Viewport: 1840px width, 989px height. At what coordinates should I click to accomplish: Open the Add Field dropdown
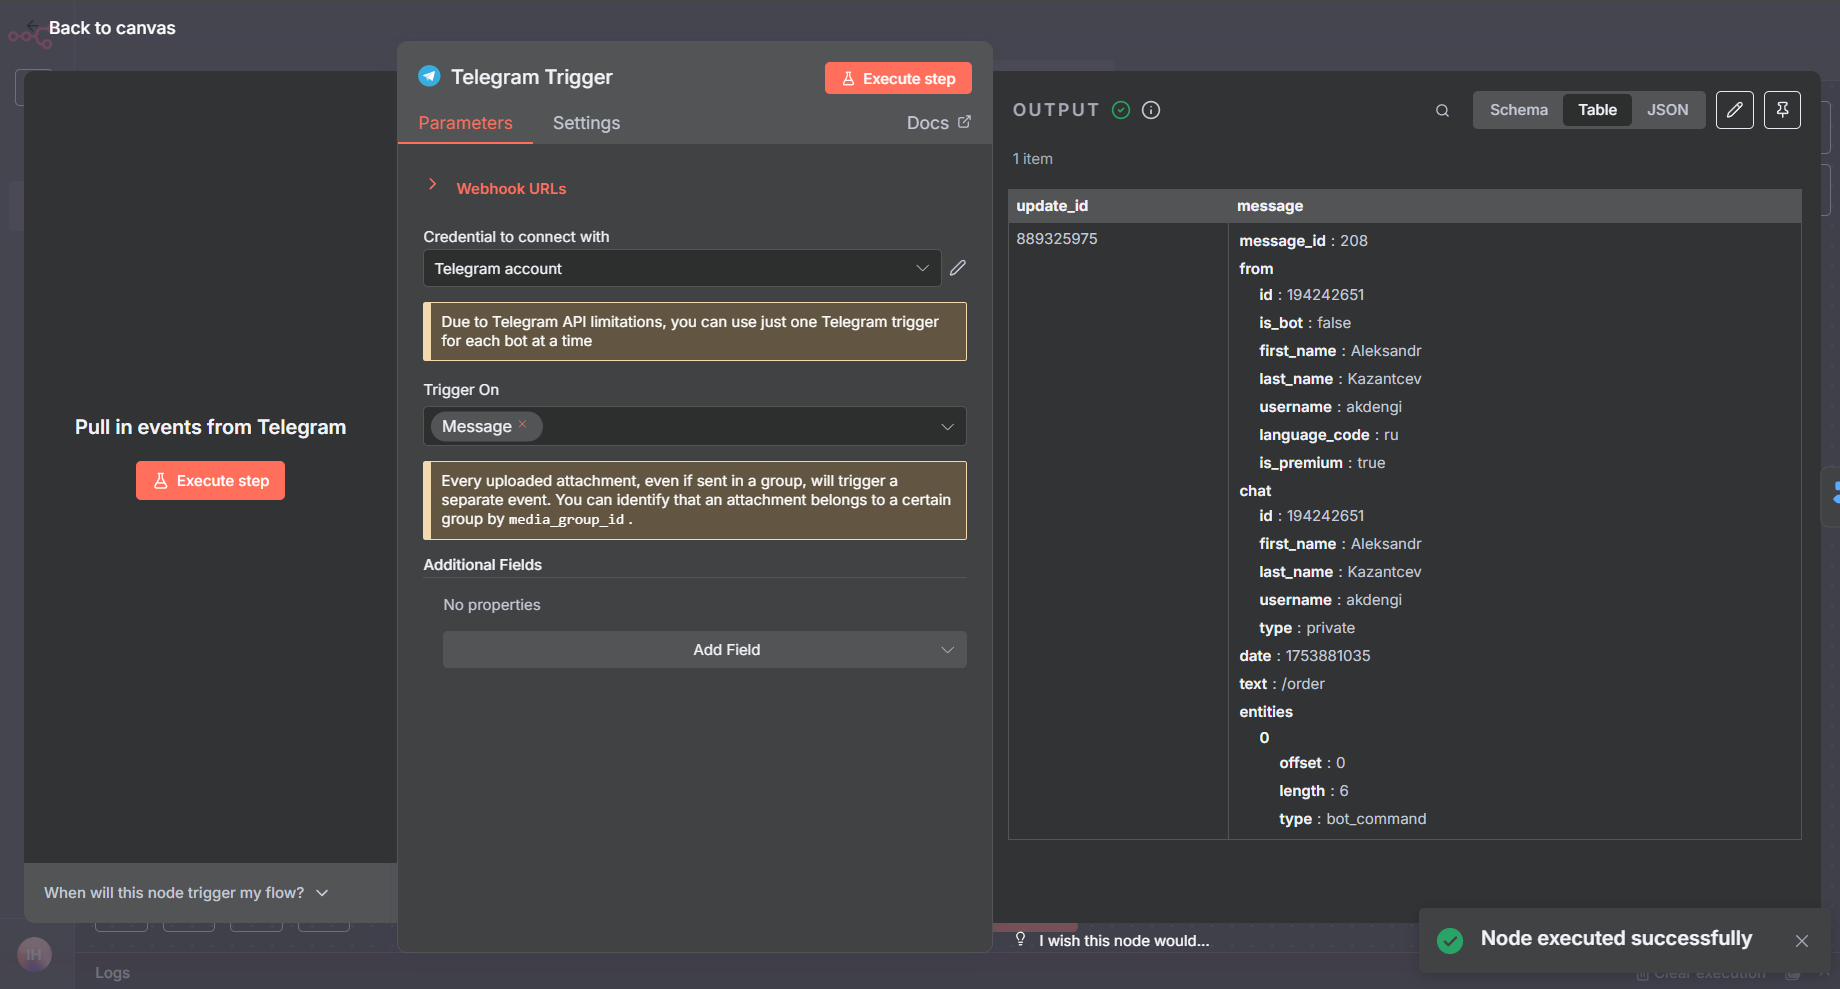tap(705, 649)
